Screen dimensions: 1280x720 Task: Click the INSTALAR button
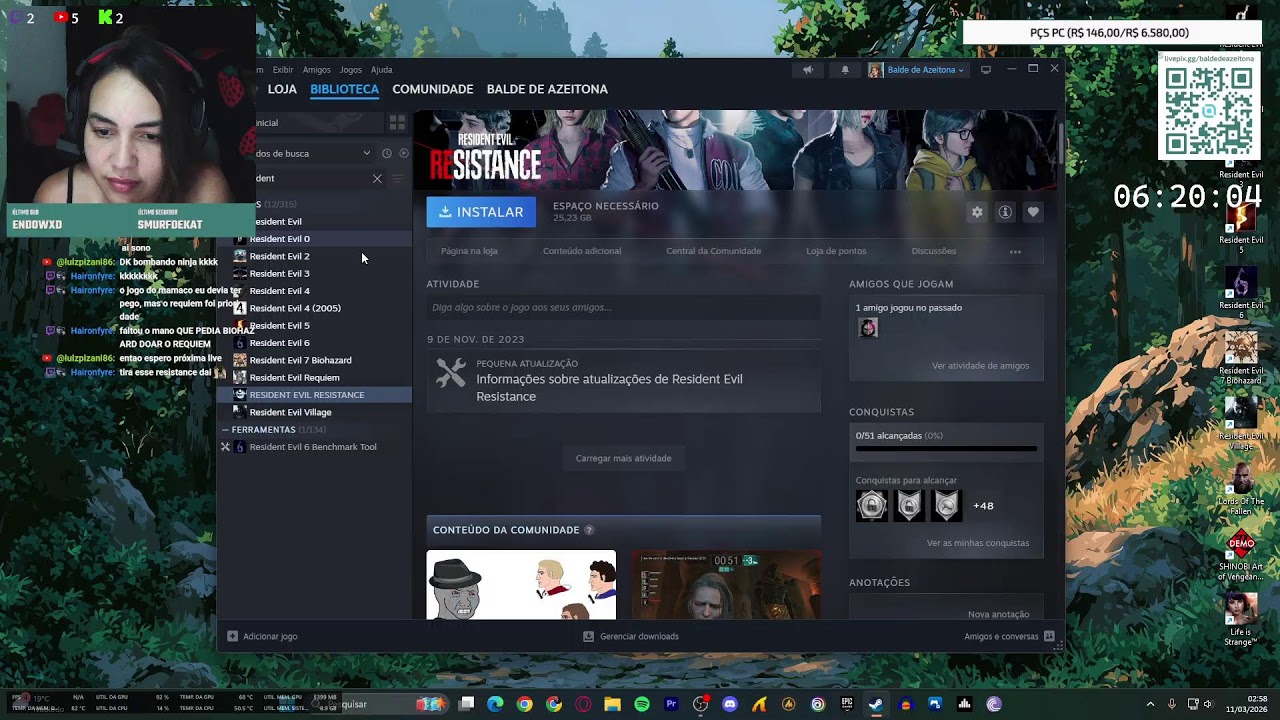481,212
